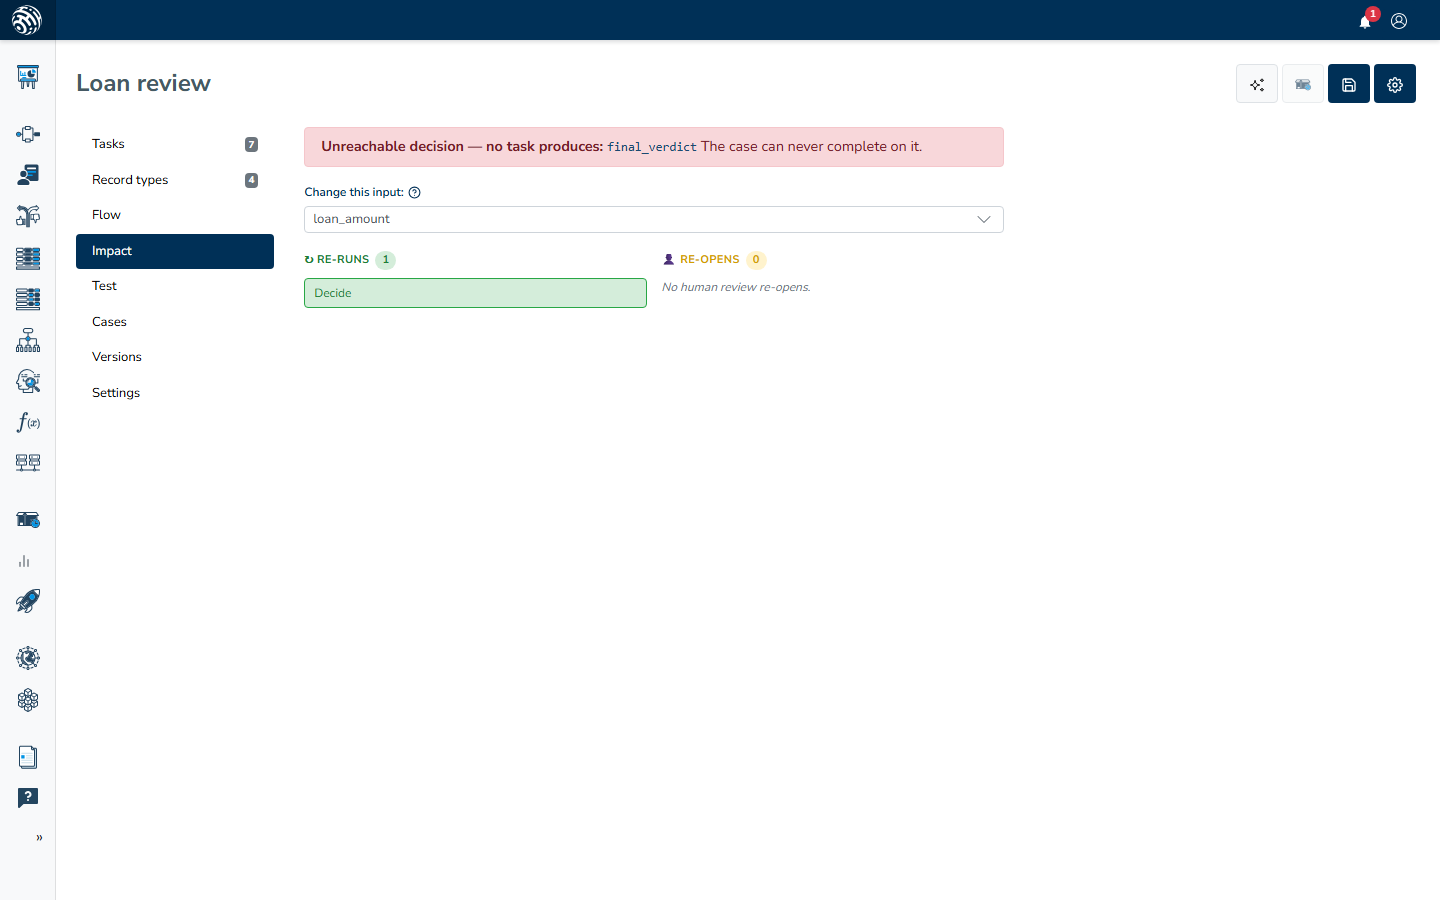
Task: Click the help icon beside Change this input
Action: coord(415,193)
